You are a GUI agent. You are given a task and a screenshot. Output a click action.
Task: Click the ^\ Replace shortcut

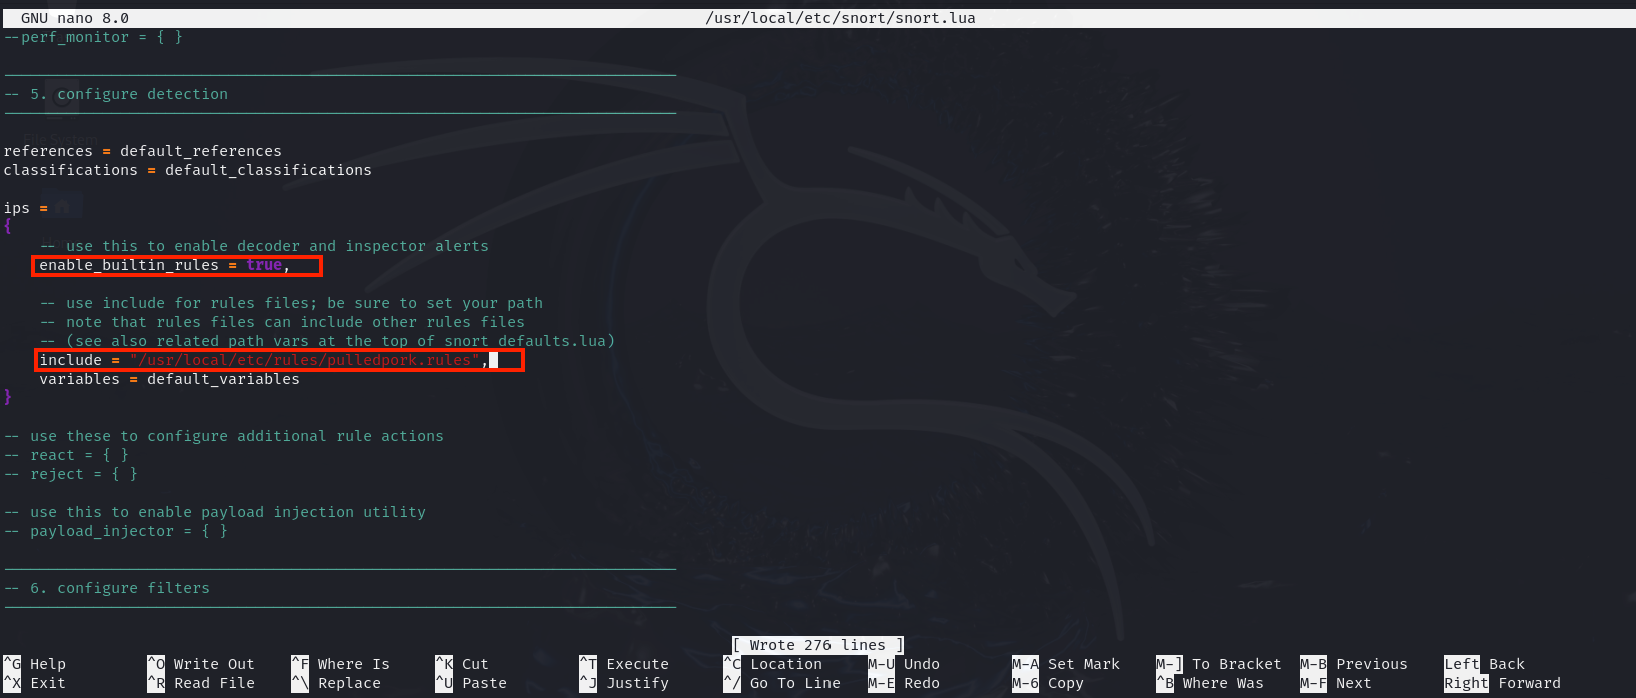coord(336,683)
